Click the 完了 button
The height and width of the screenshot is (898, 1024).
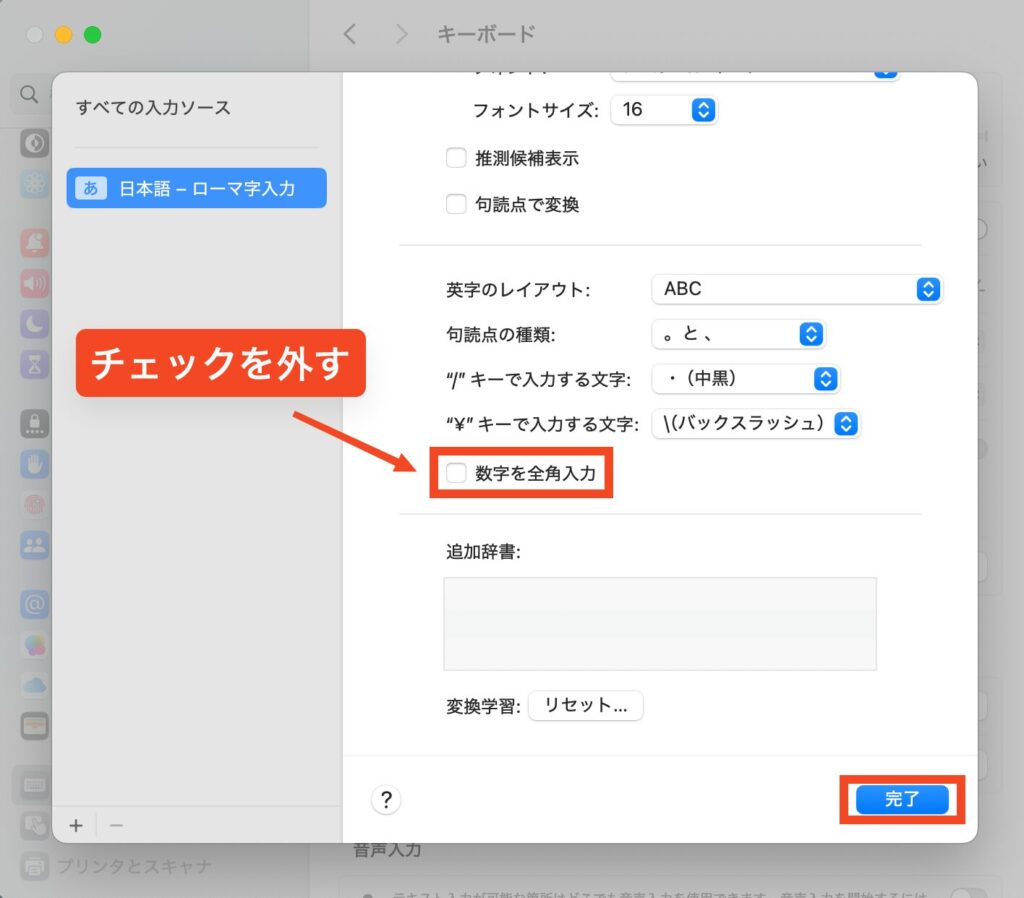coord(902,799)
